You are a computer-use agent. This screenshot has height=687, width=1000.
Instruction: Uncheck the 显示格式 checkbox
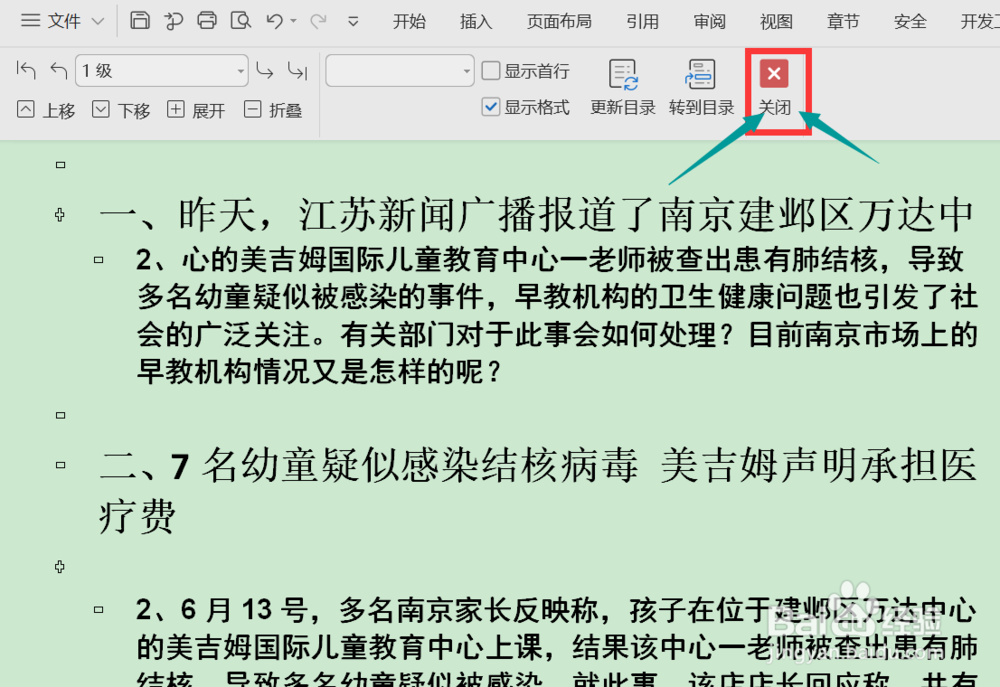click(490, 107)
